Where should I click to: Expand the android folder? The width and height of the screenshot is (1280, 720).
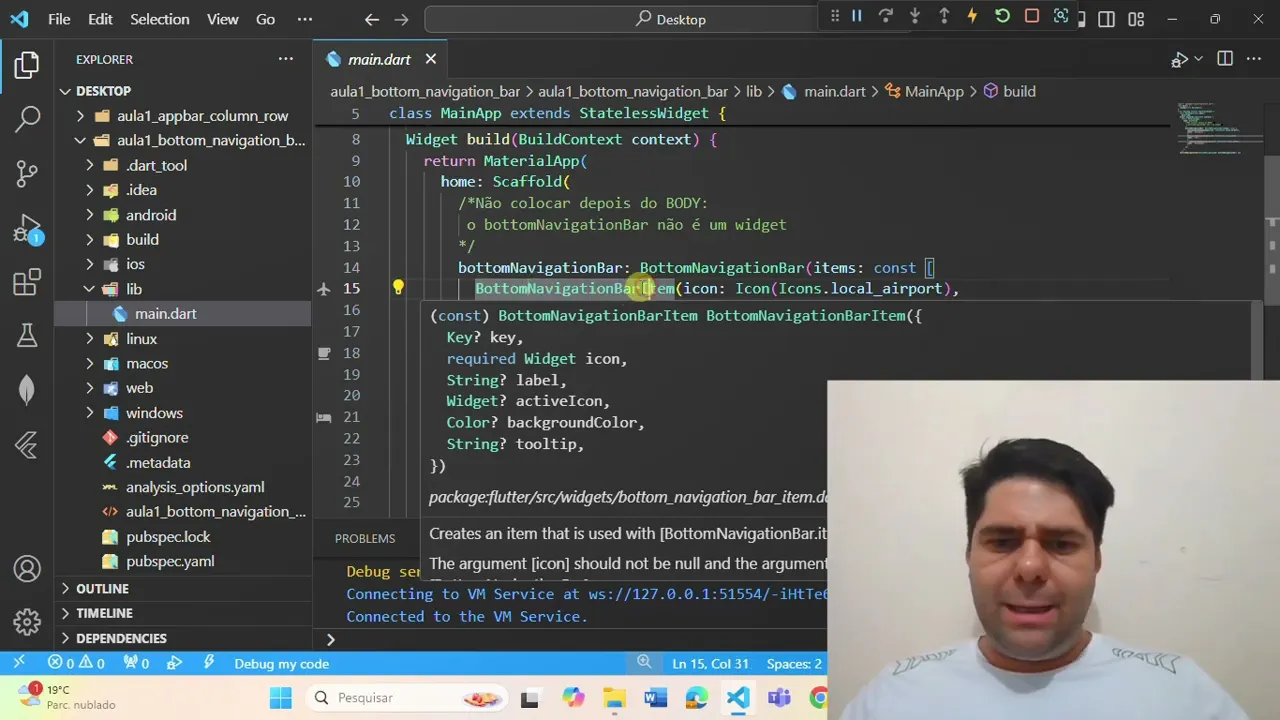coord(182,215)
